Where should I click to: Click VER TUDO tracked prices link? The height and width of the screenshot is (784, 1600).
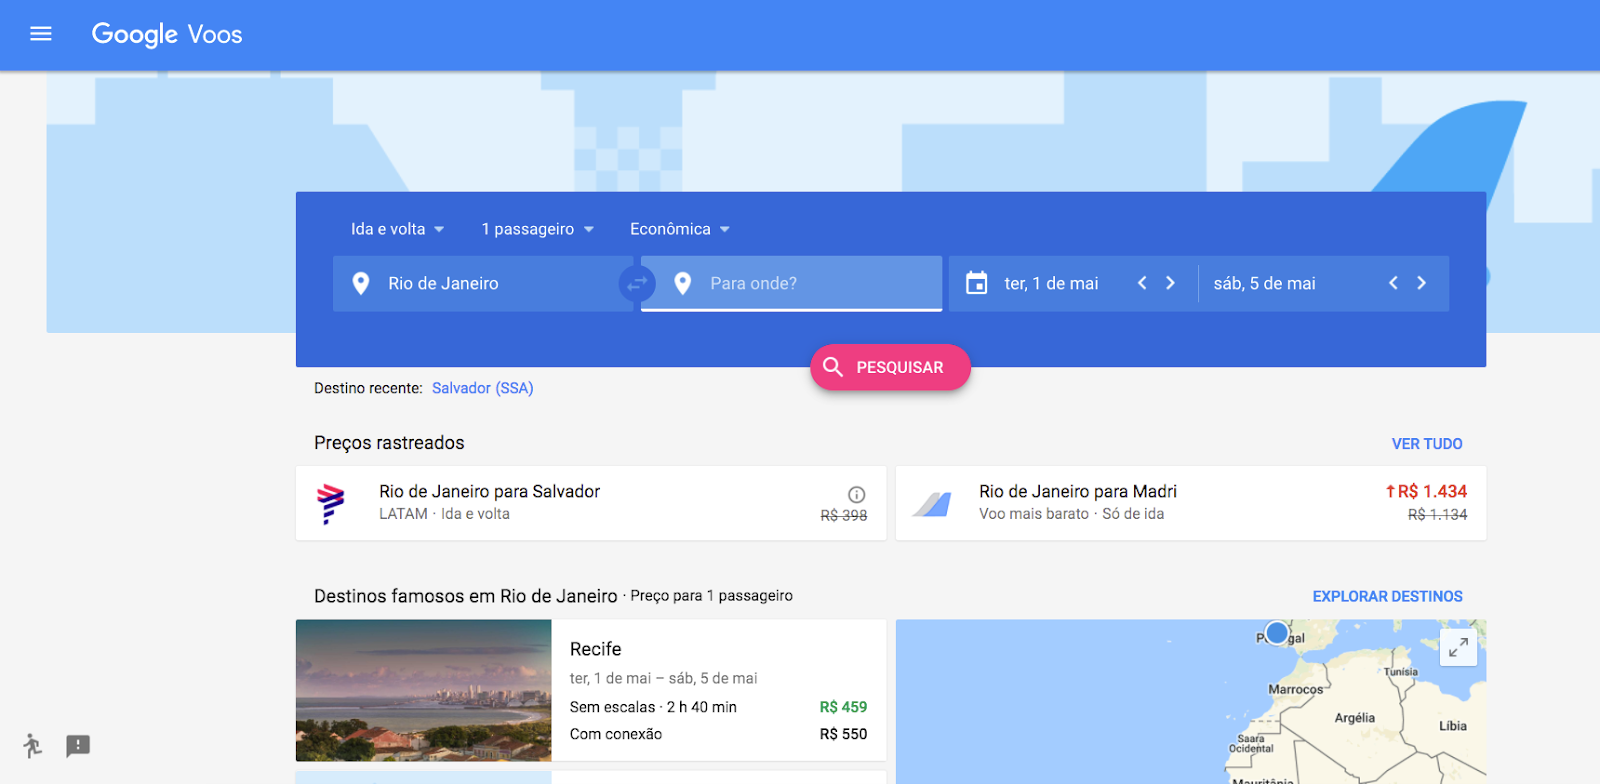(x=1427, y=444)
